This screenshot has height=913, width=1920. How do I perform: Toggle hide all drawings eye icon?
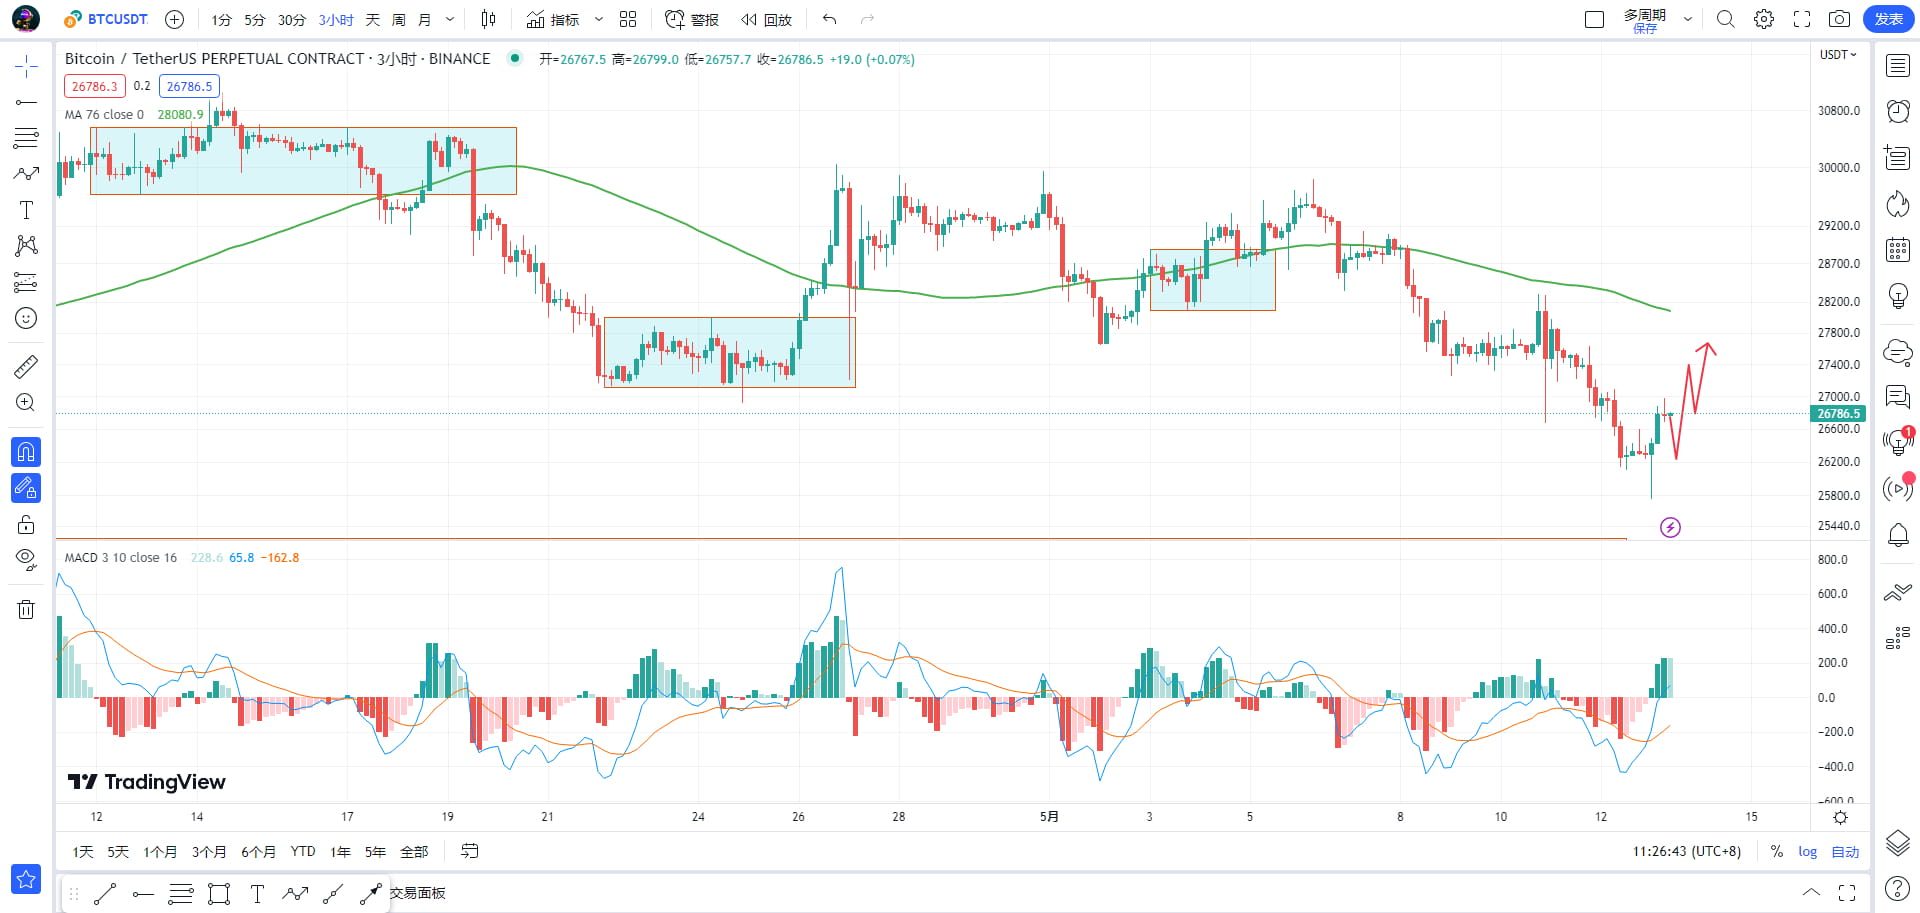(x=26, y=559)
